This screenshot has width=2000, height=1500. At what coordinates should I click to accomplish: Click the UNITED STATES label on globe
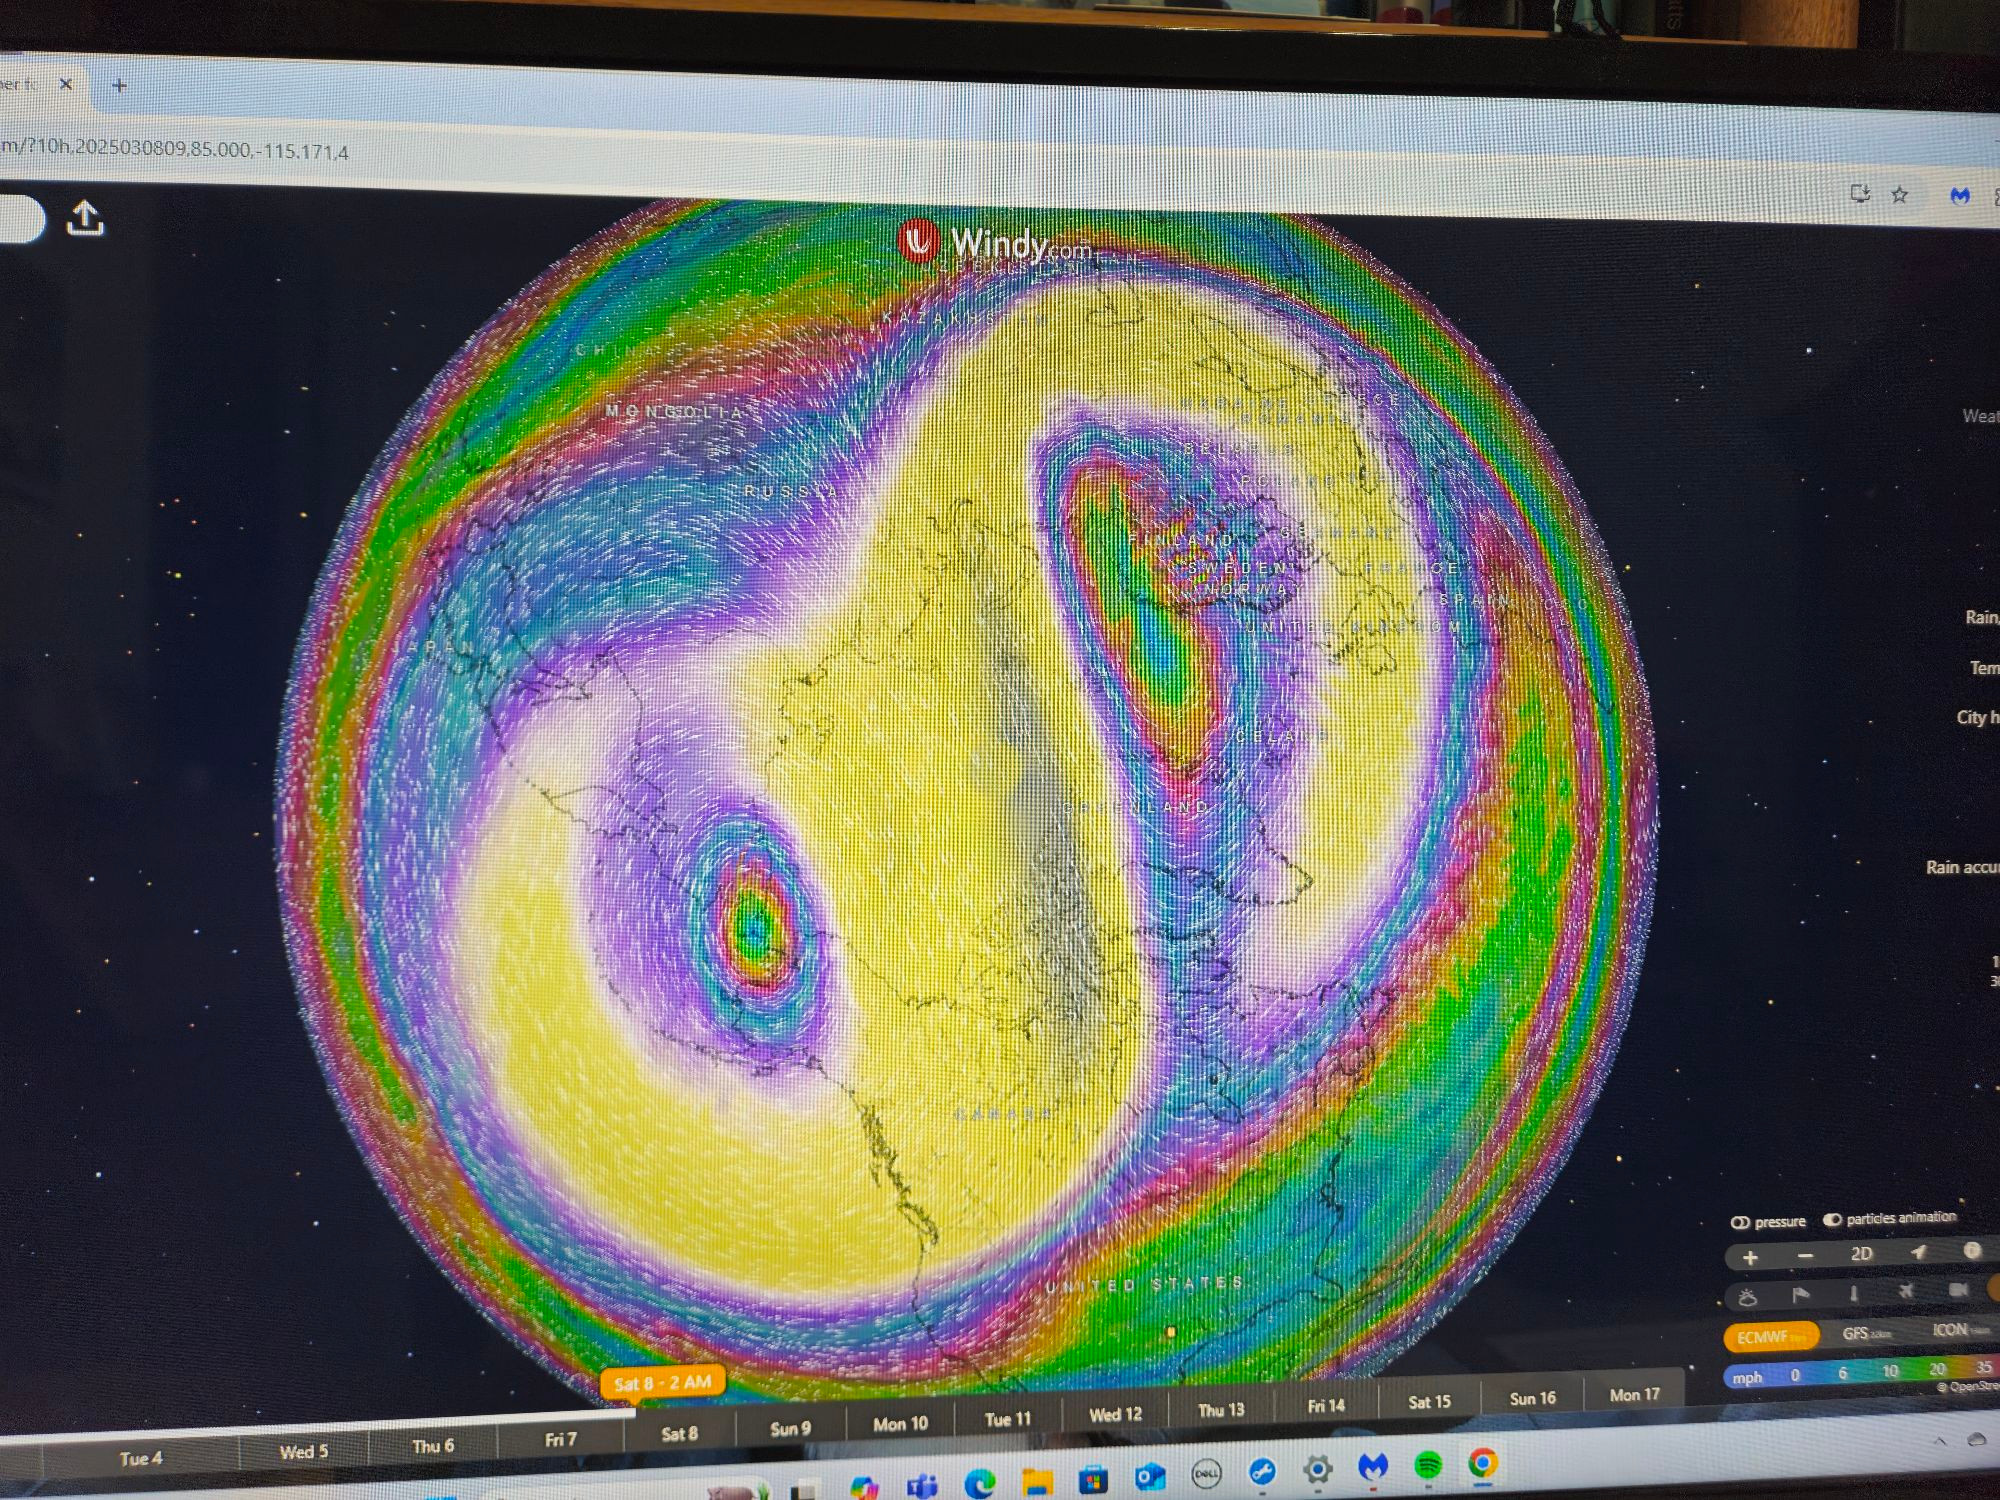1145,1285
